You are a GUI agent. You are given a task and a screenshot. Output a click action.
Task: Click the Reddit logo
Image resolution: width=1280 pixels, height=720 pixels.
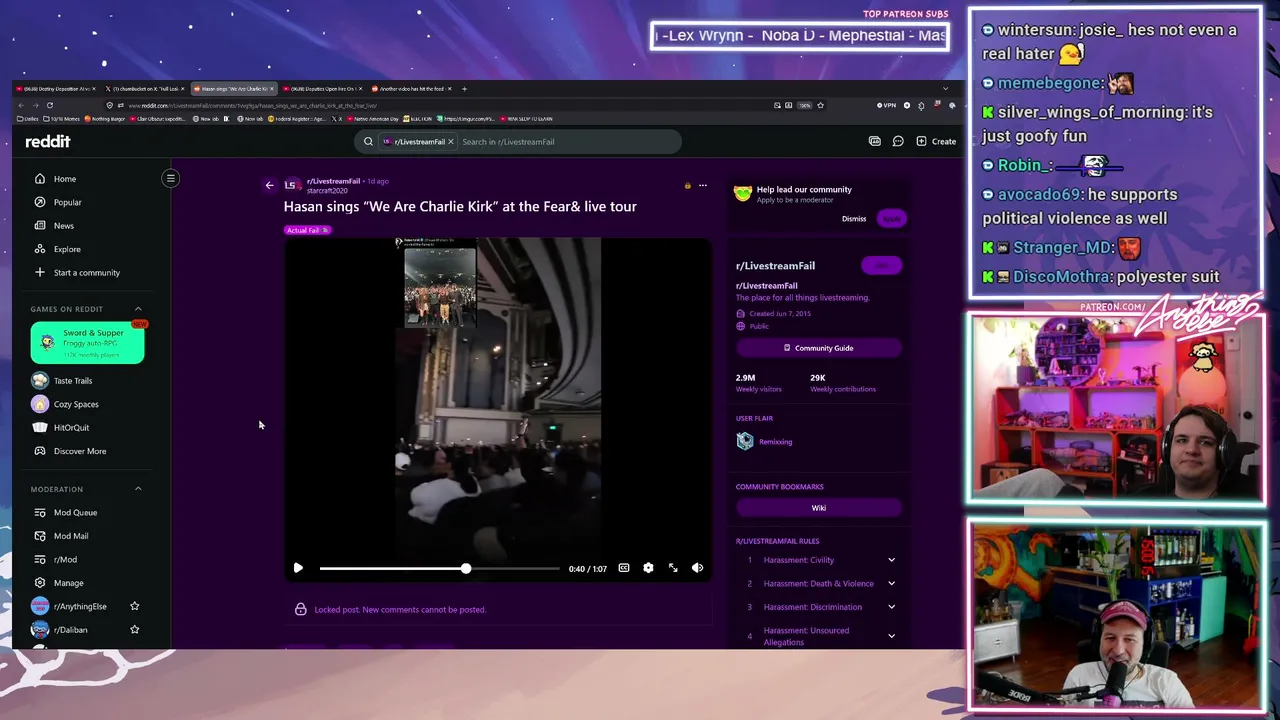[48, 142]
